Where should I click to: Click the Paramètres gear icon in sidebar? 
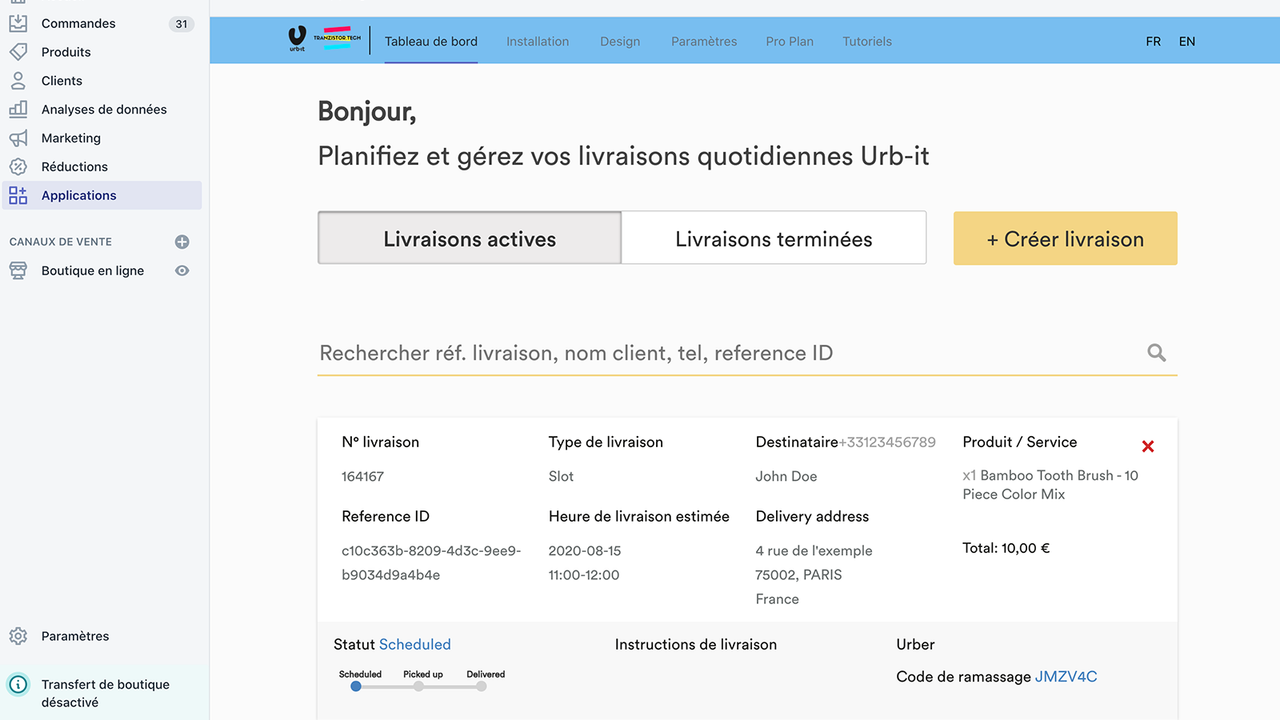click(18, 636)
